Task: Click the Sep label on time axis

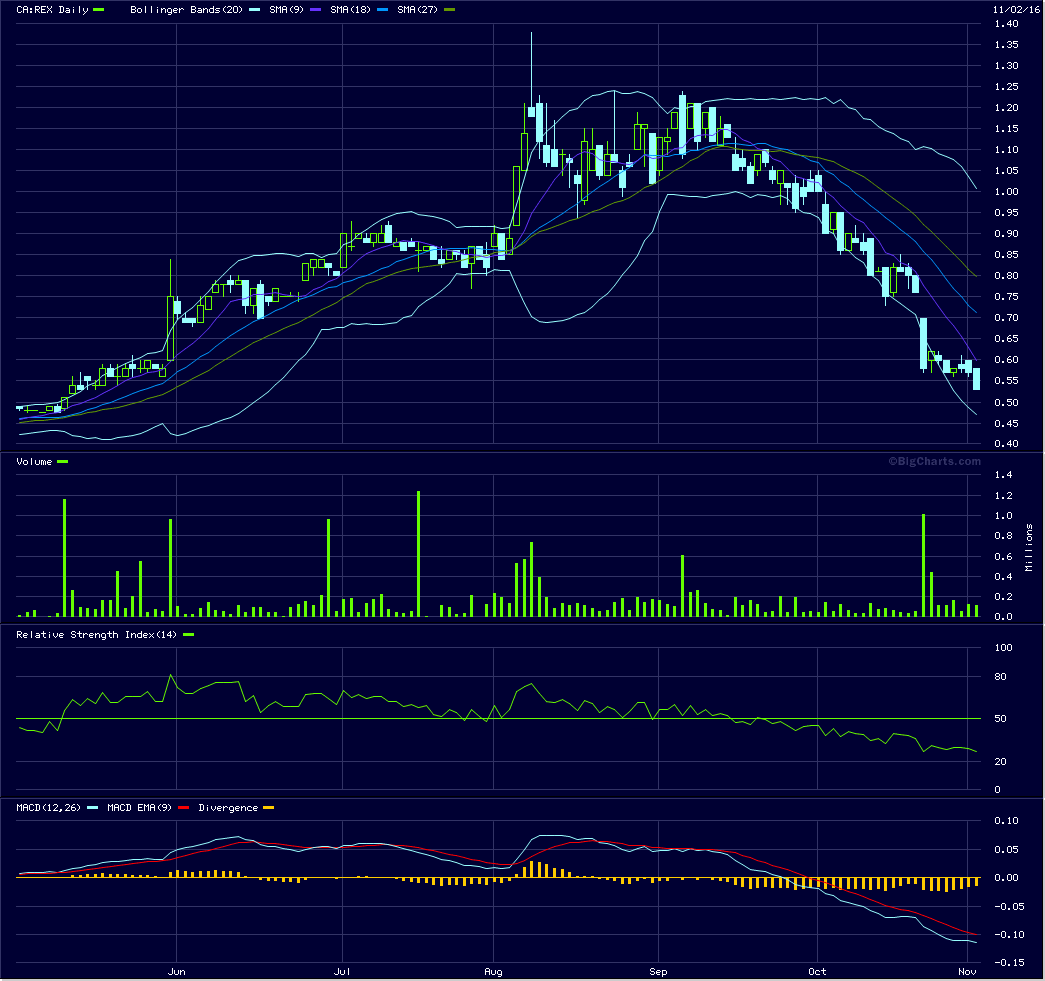Action: tap(658, 972)
